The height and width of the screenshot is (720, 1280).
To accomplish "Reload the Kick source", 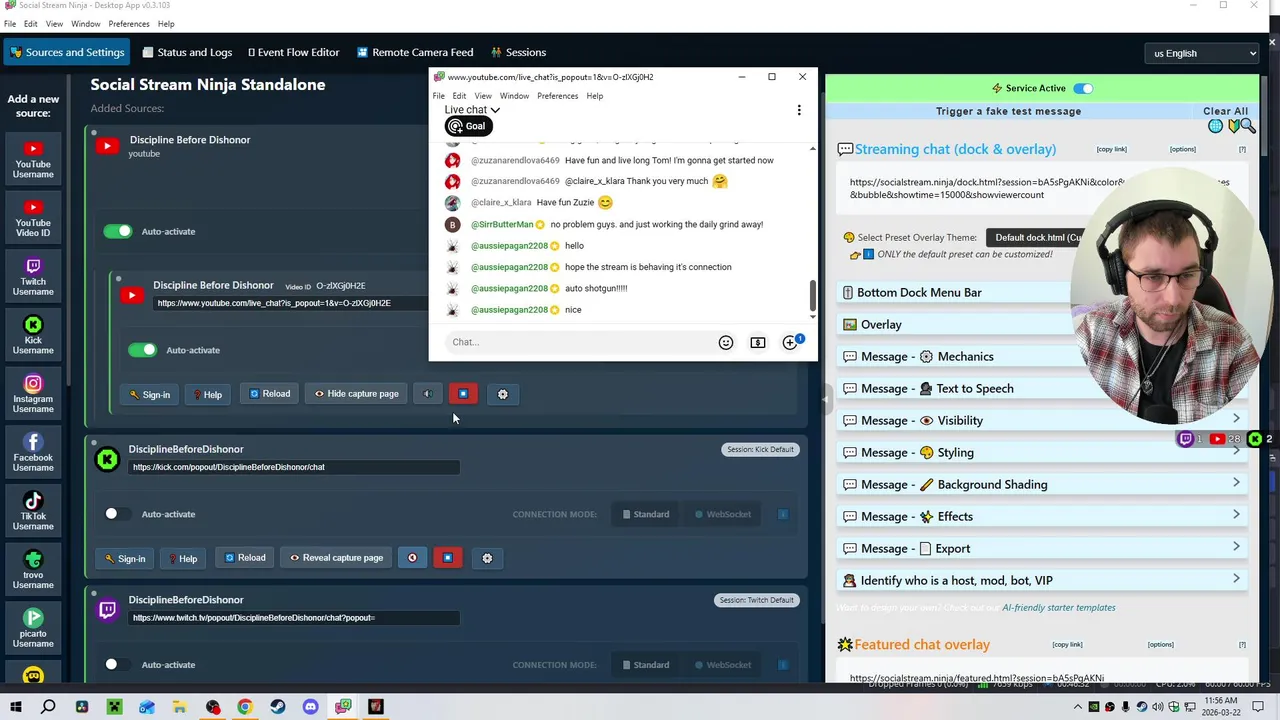I will click(245, 558).
